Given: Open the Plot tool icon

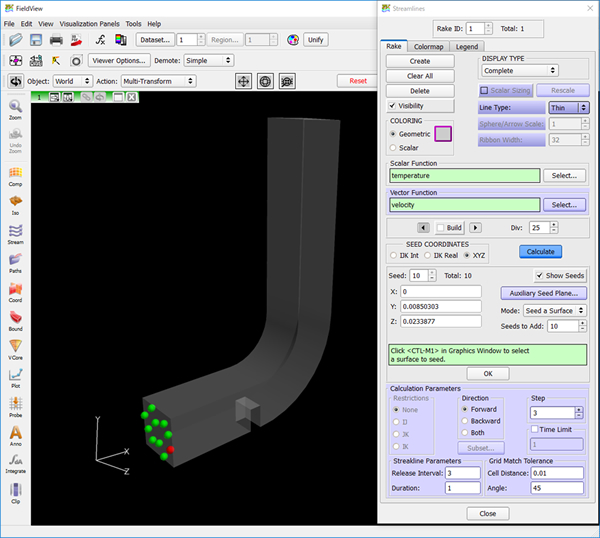Looking at the screenshot, I should pos(15,375).
